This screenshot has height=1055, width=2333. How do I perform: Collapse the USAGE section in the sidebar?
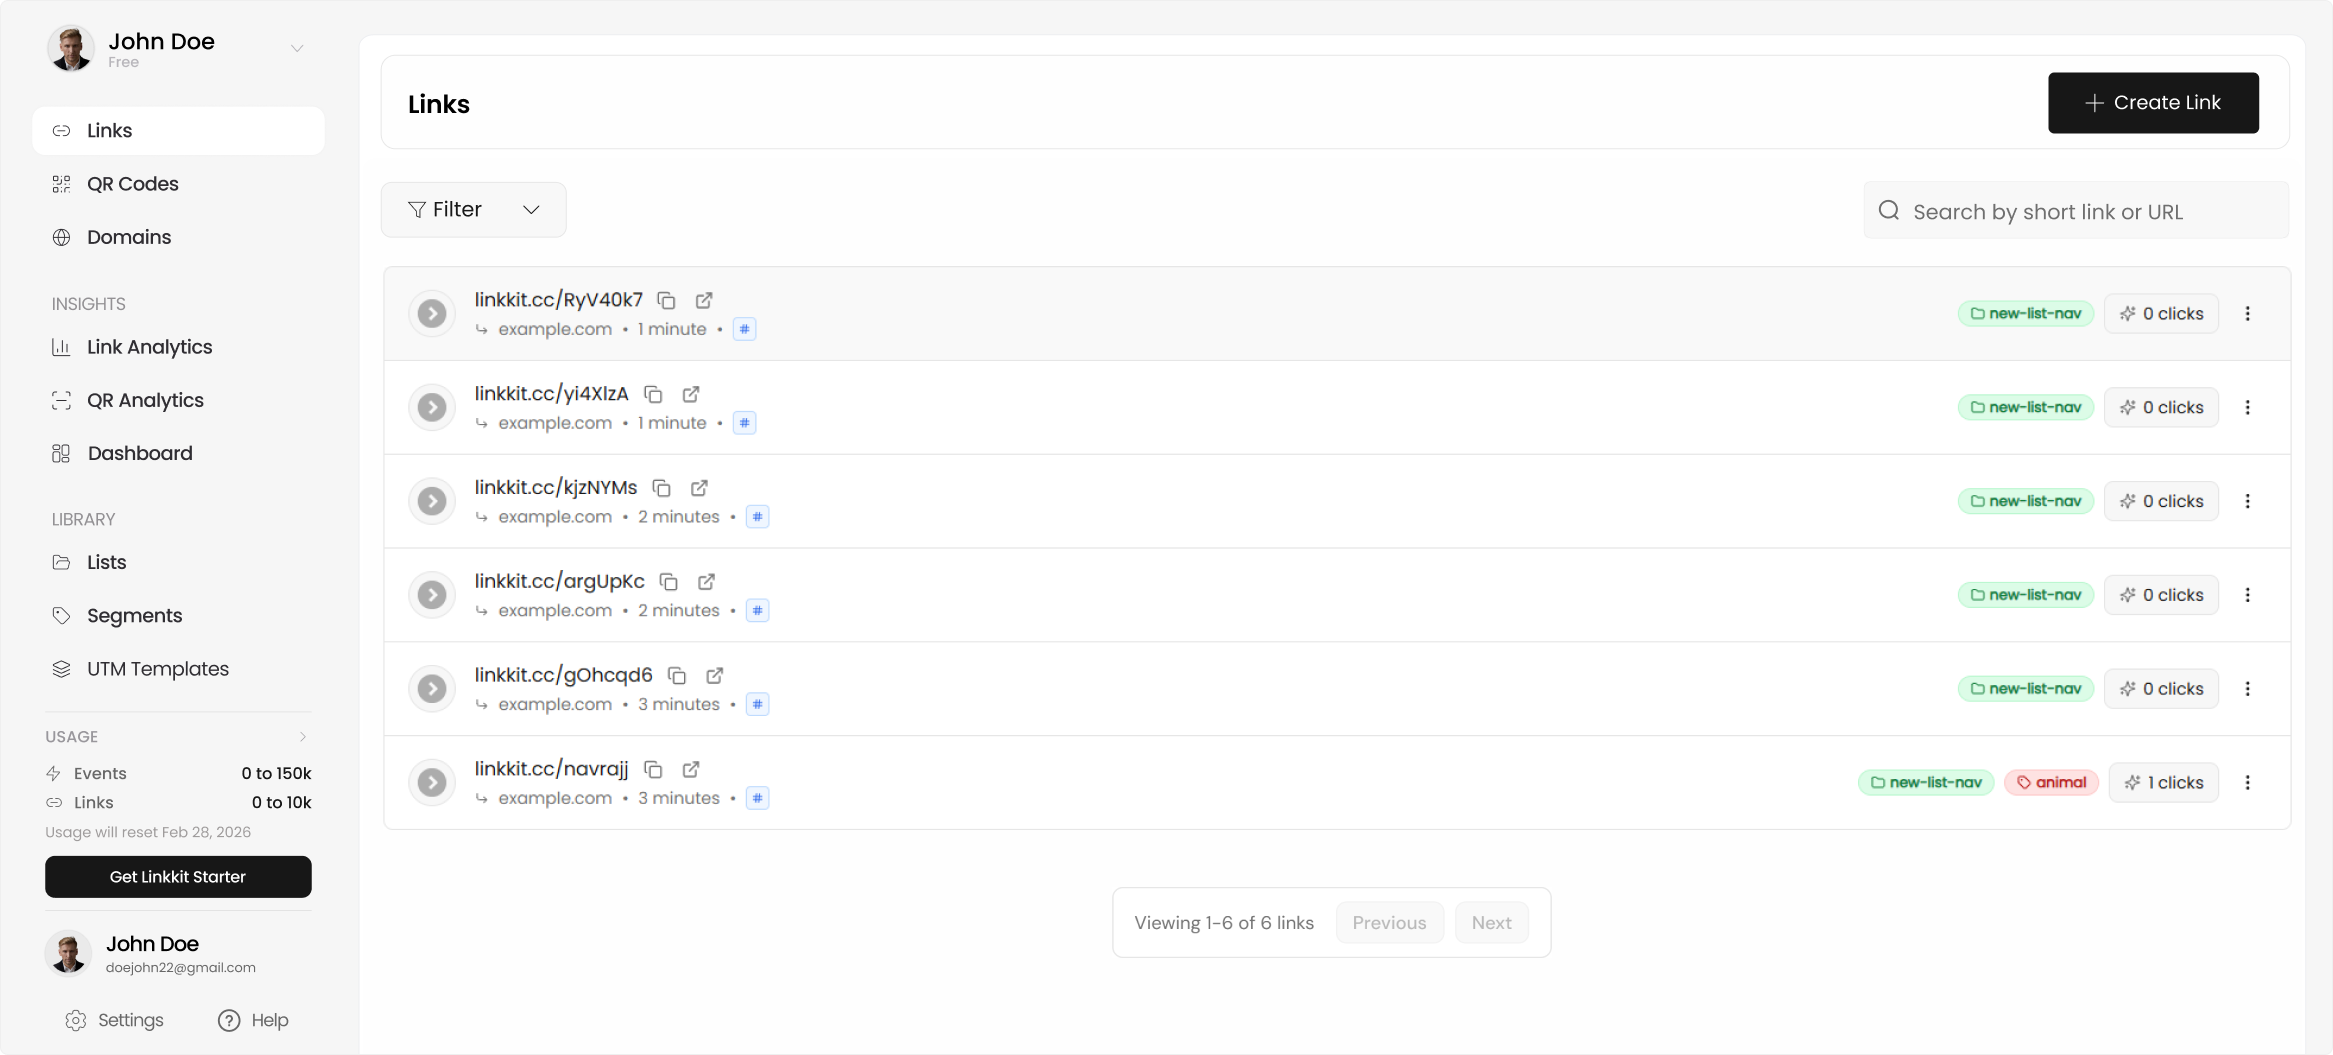pos(303,736)
